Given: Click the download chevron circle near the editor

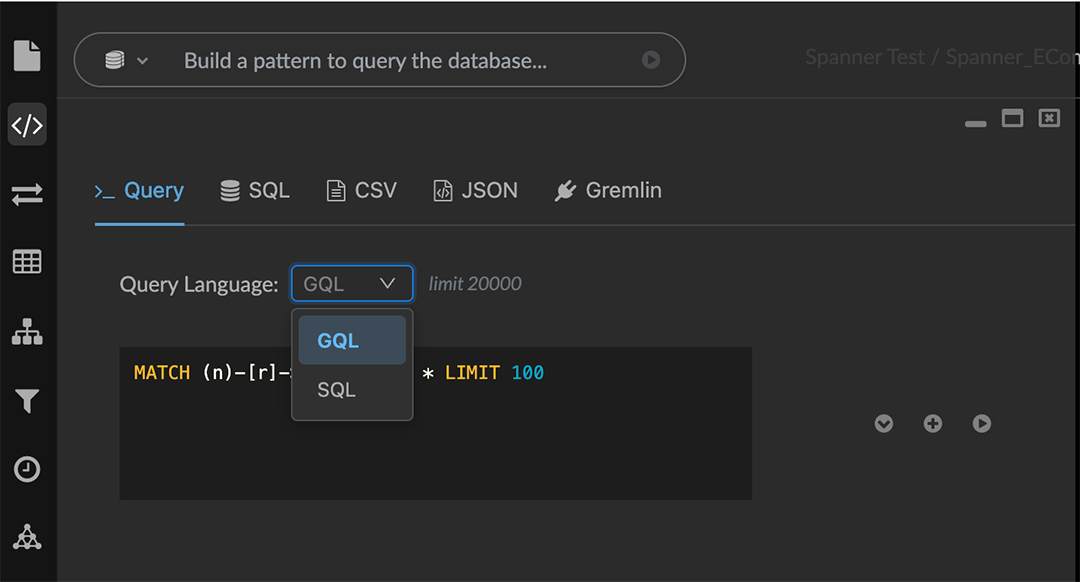Looking at the screenshot, I should pos(884,423).
